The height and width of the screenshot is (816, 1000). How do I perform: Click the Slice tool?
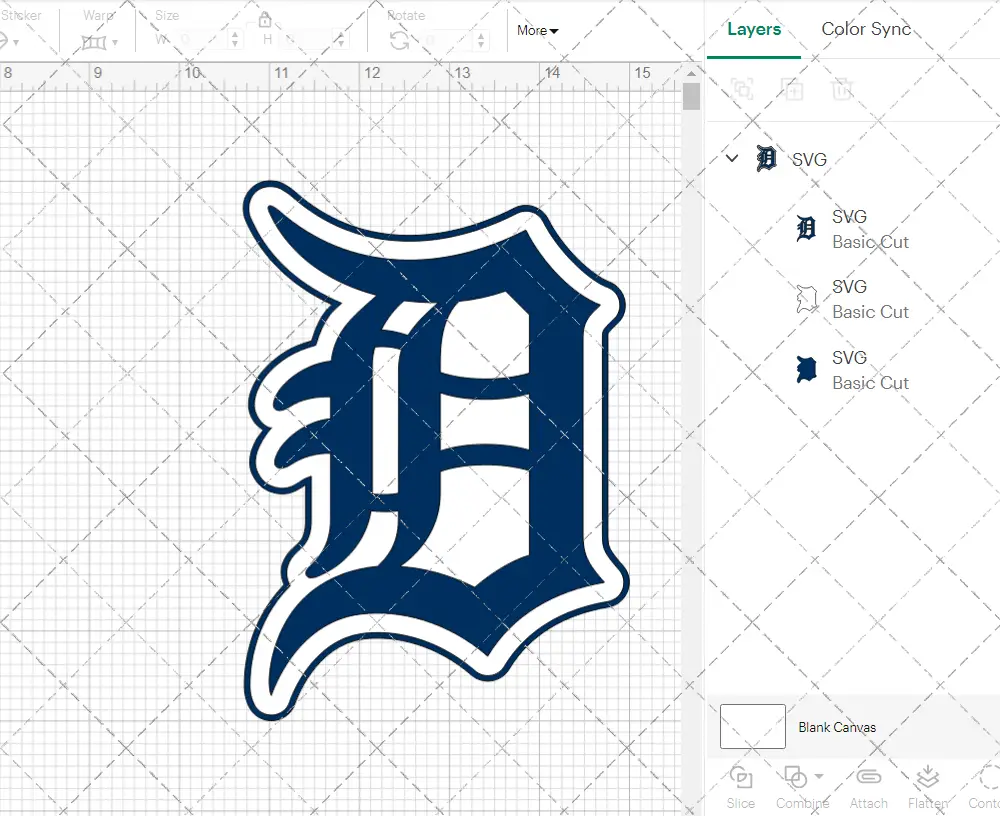pyautogui.click(x=740, y=788)
